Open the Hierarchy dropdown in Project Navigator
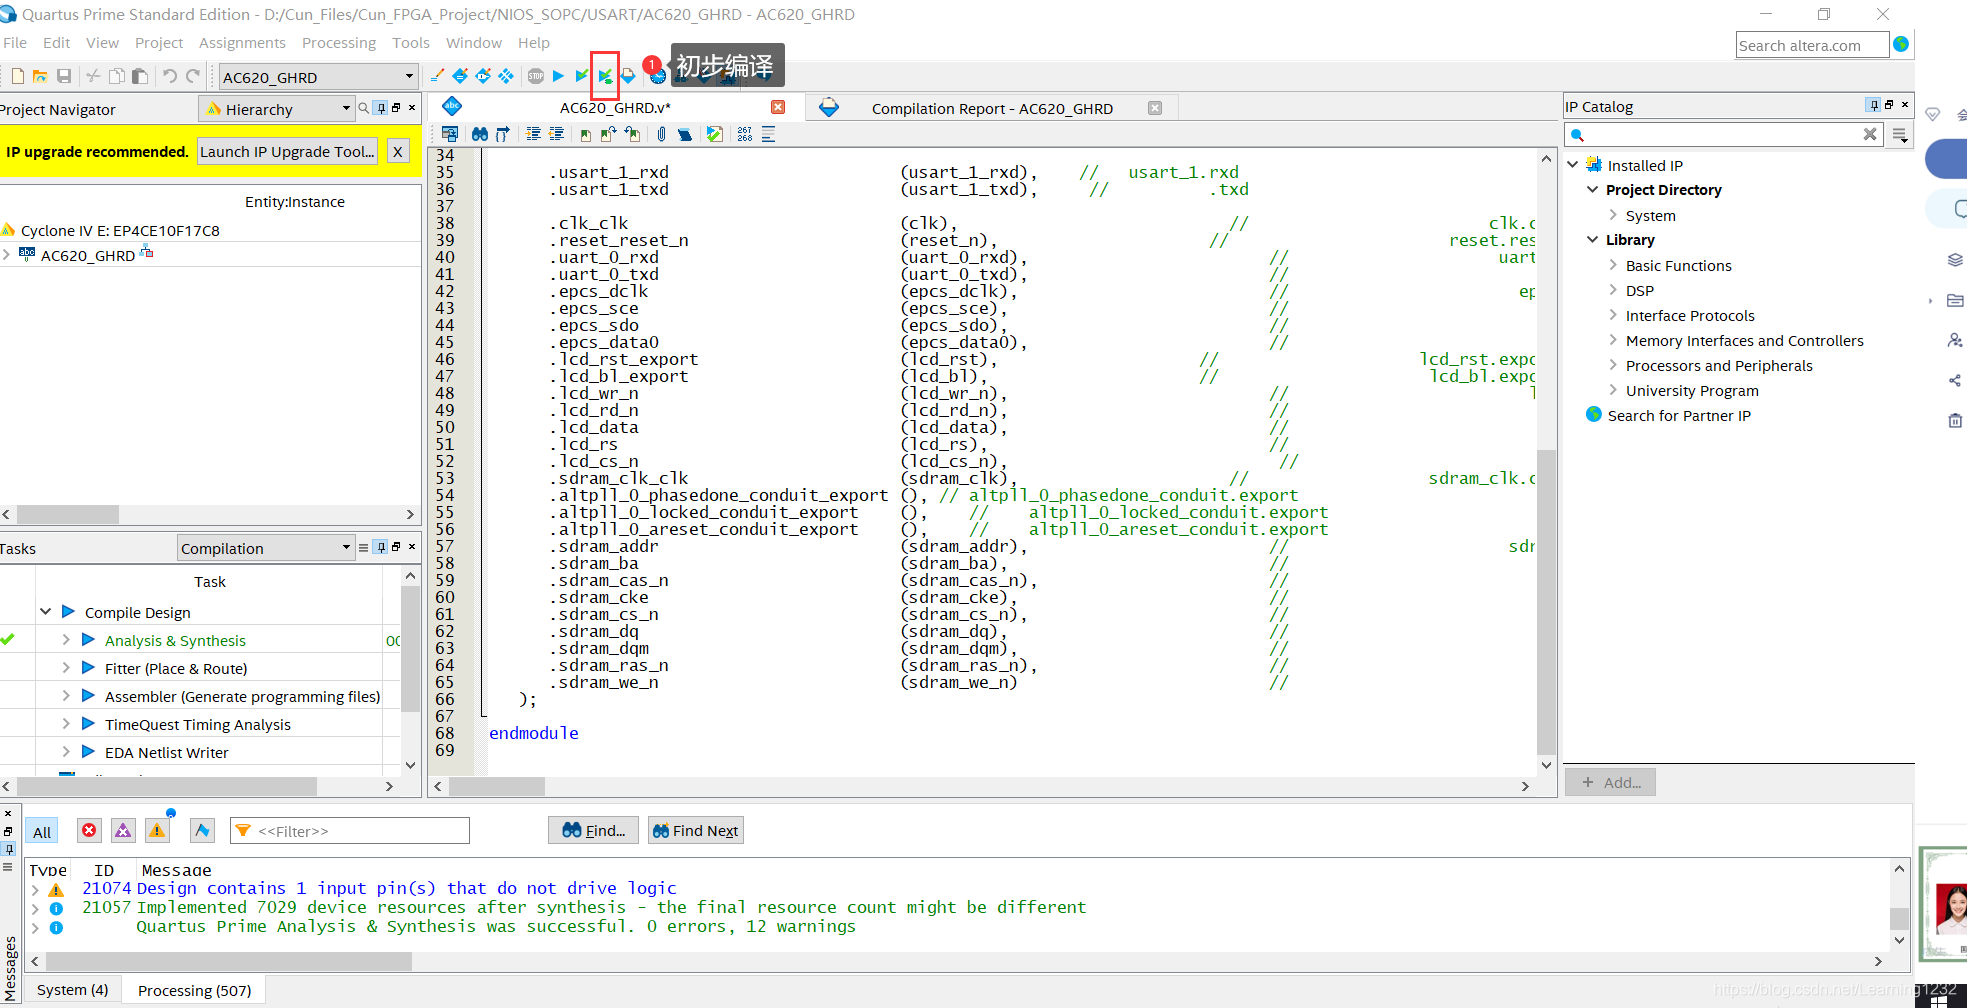 [278, 109]
